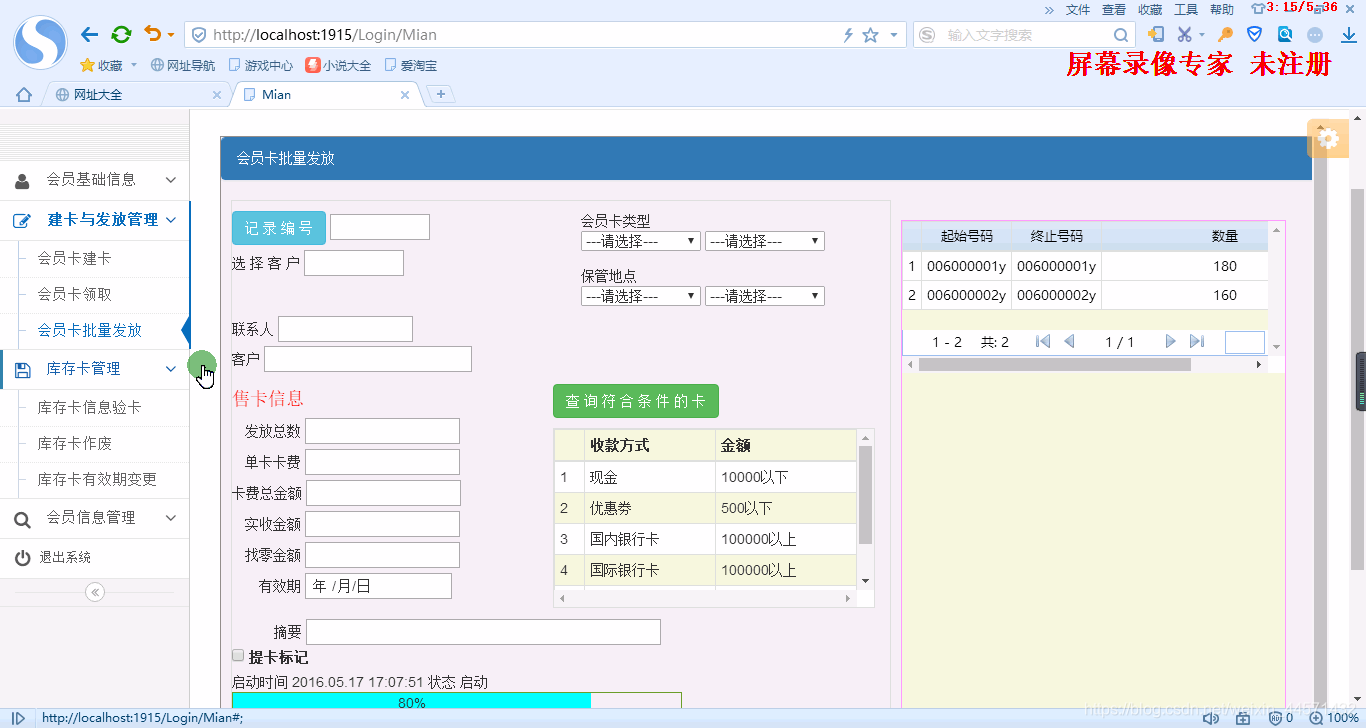Click the toolbox icon in status bar

pos(1241,718)
